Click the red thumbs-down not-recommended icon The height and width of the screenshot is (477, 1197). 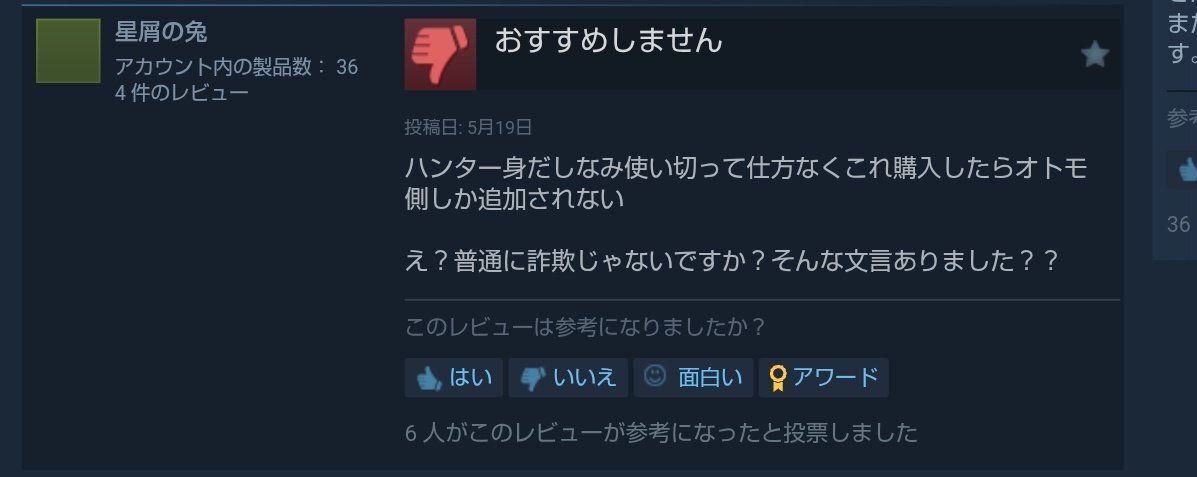pos(440,54)
